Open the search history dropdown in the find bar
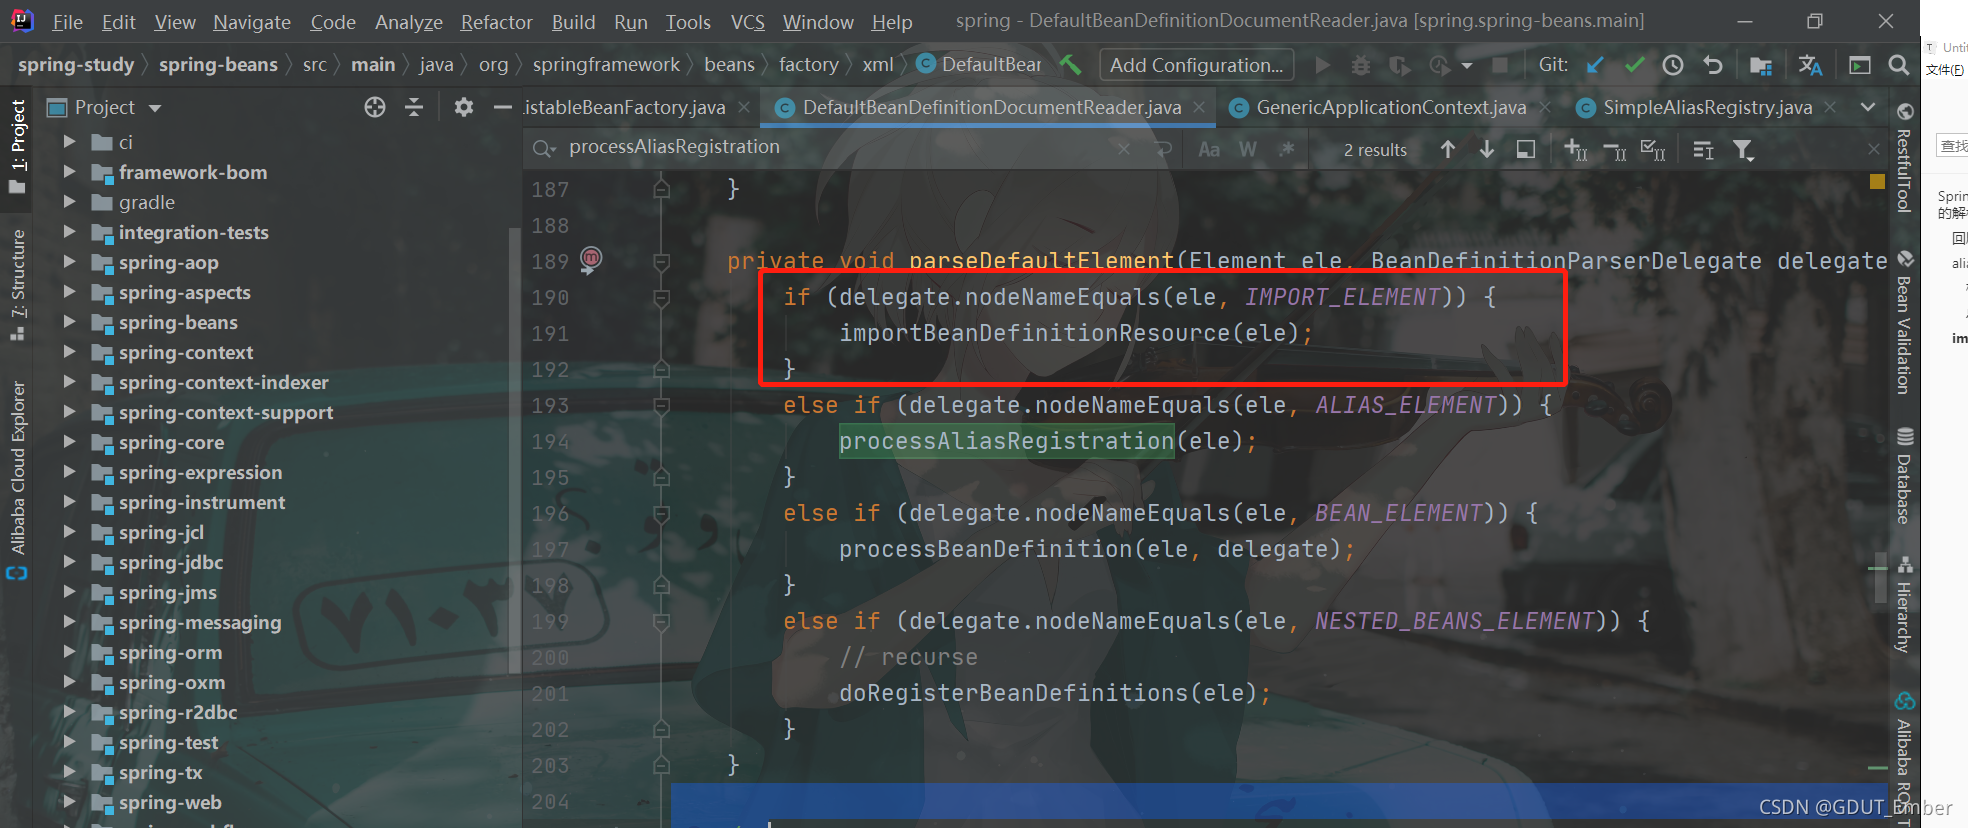 [545, 149]
